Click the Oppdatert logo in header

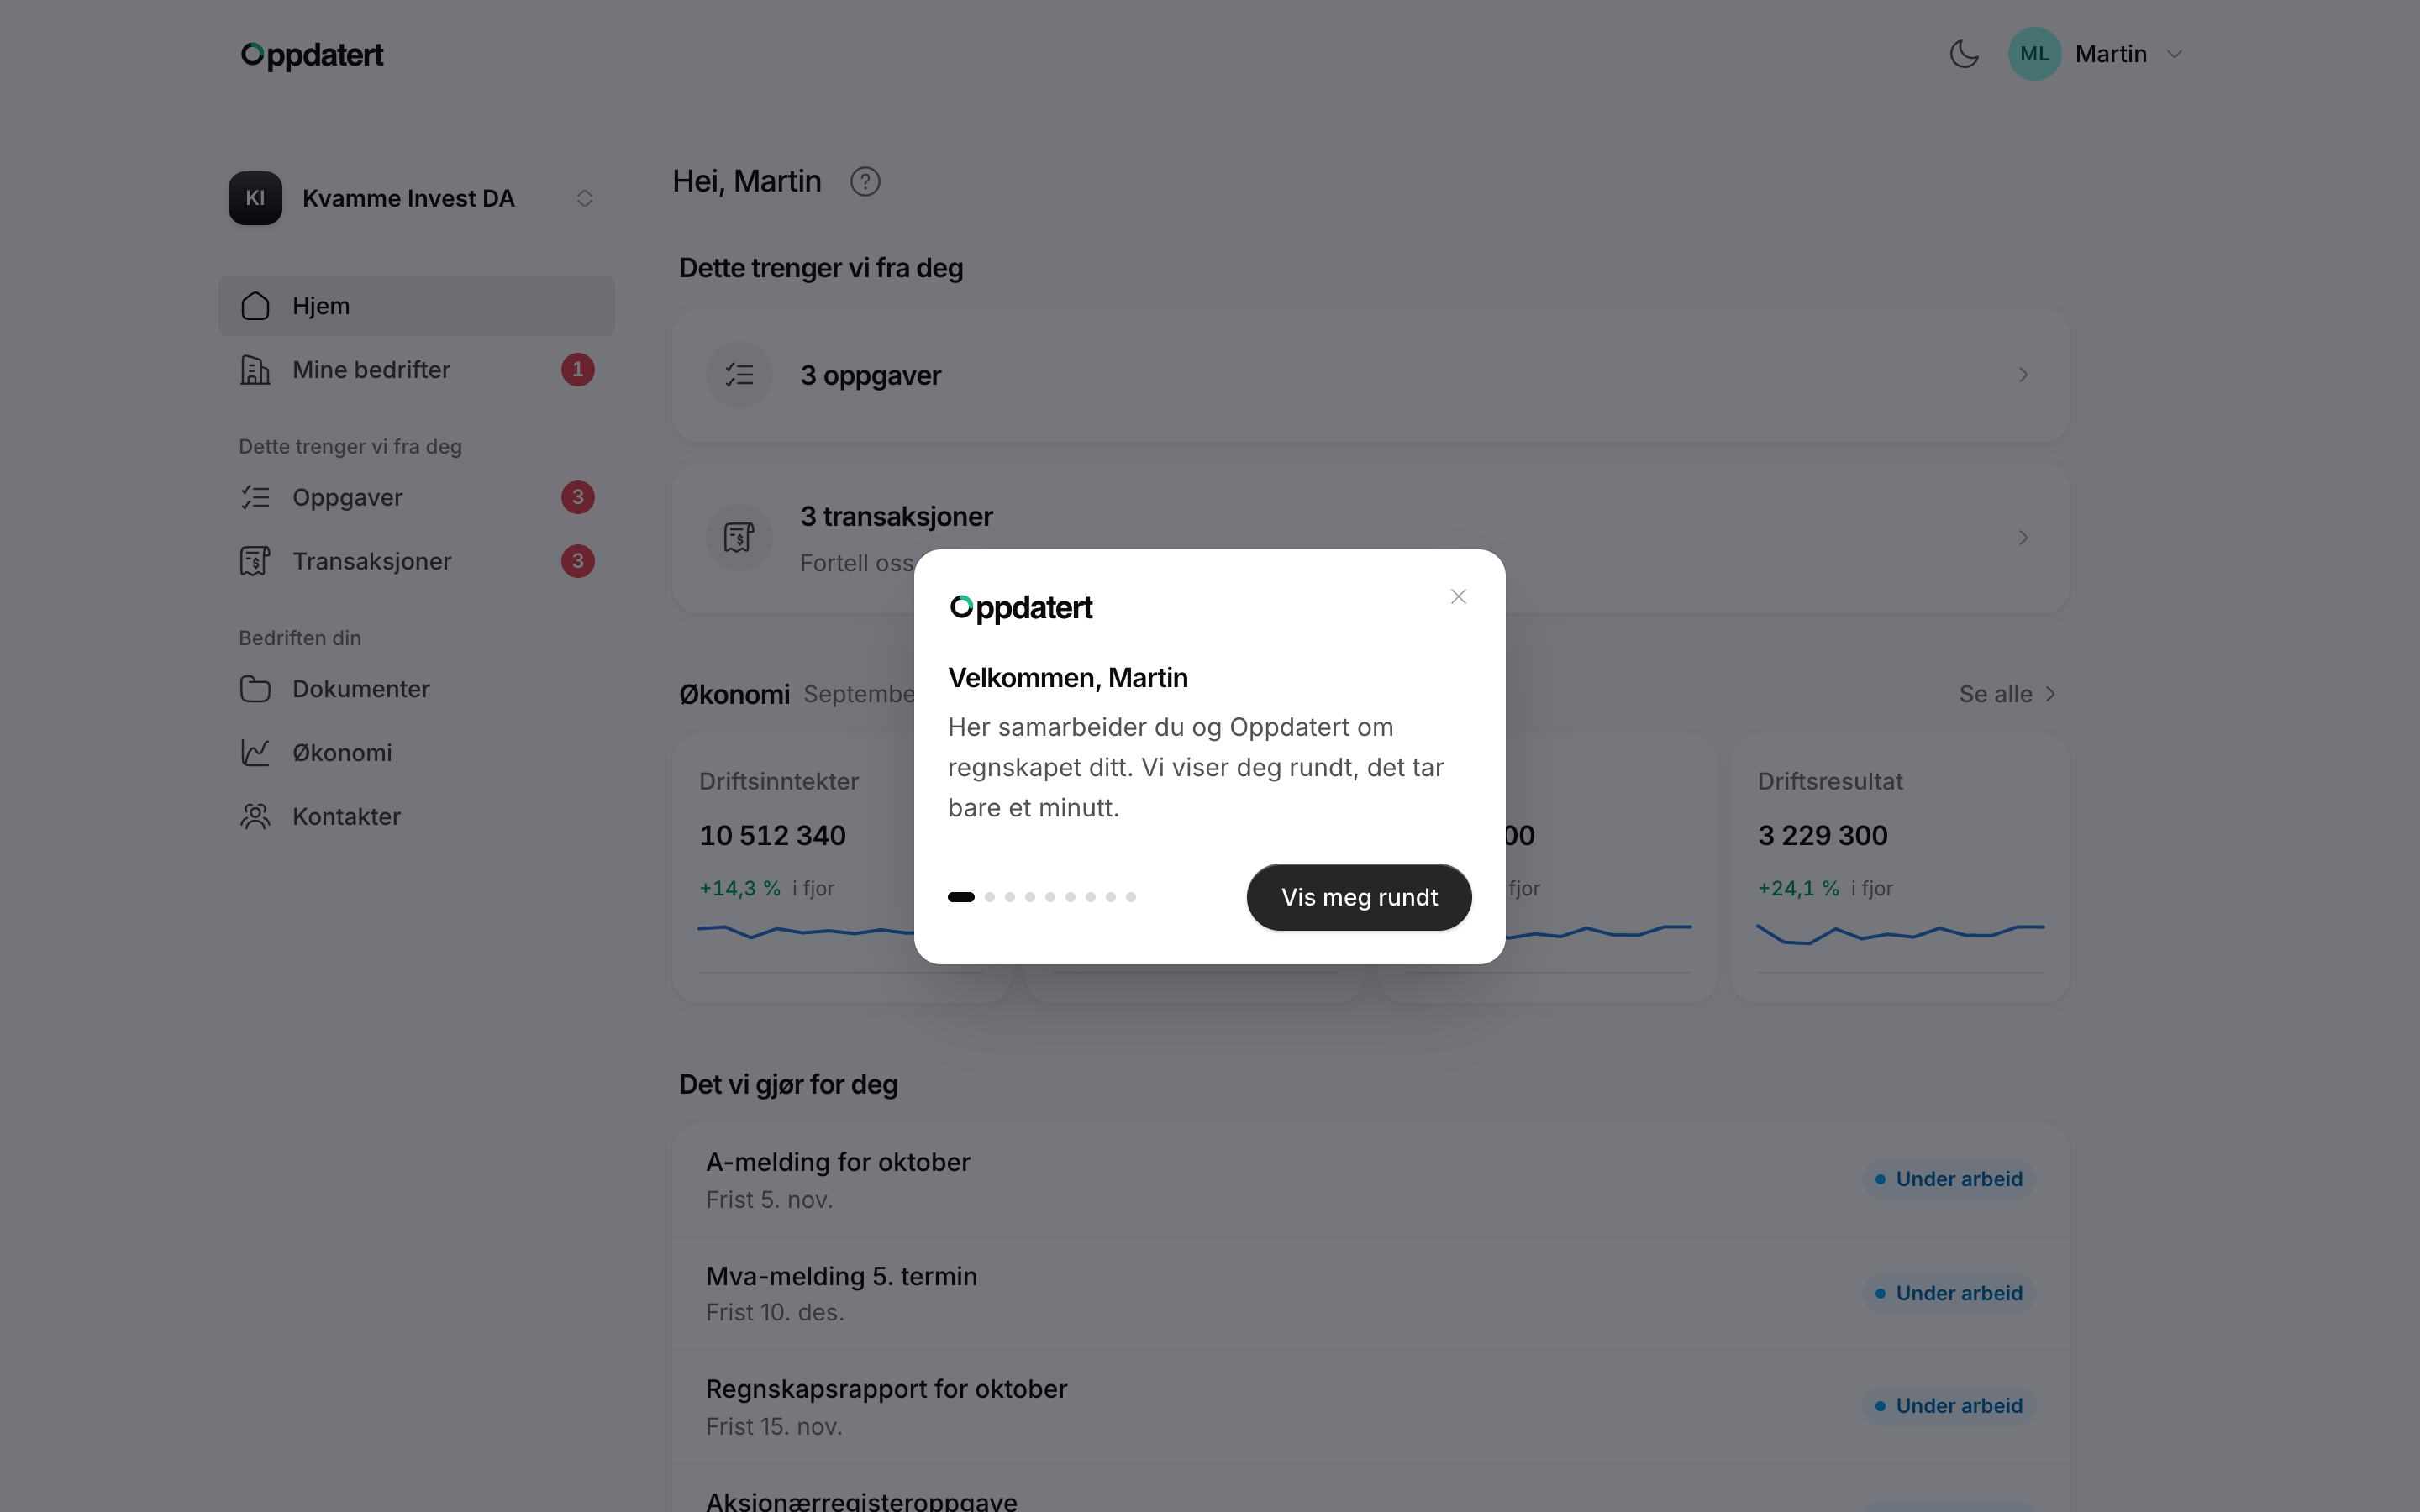pos(312,55)
